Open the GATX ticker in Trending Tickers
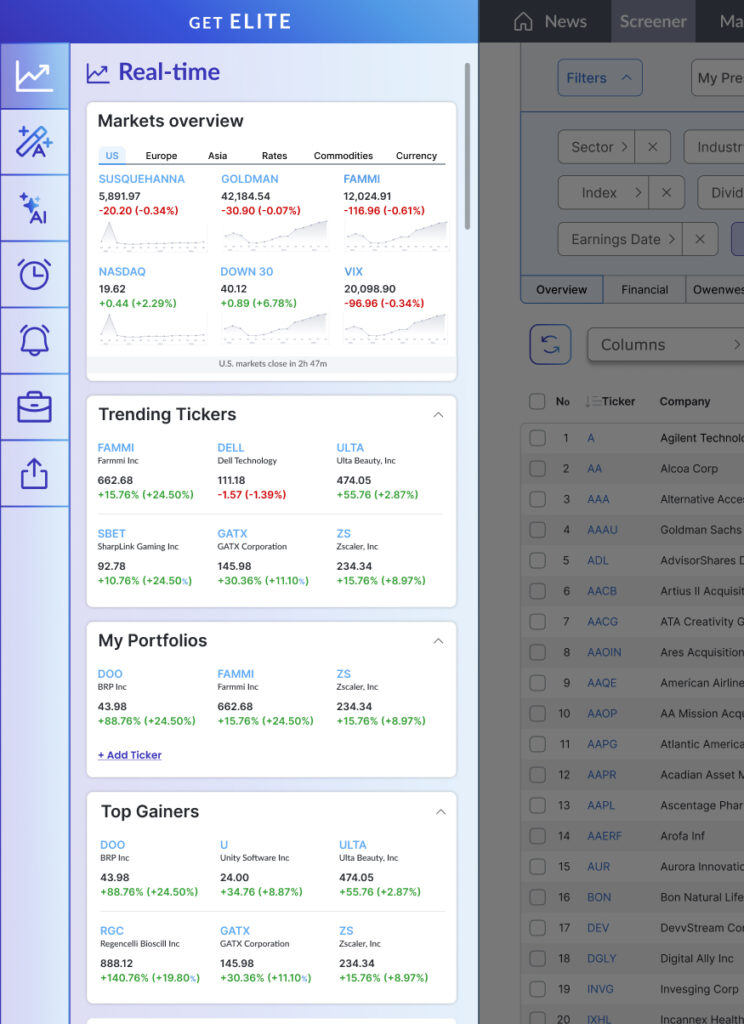744x1024 pixels. 233,534
